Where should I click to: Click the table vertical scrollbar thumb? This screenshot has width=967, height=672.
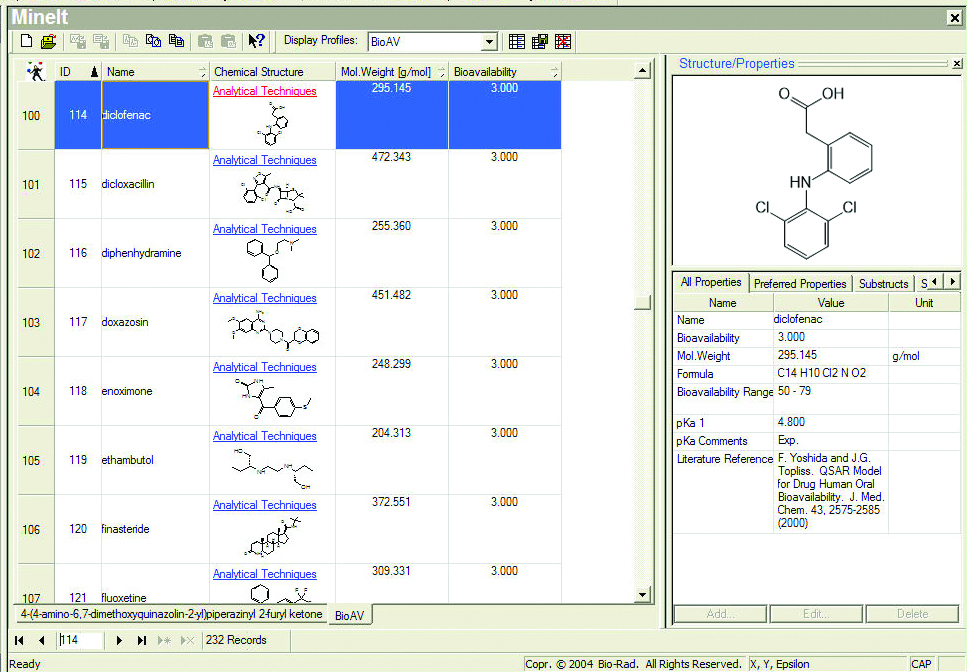click(x=643, y=304)
